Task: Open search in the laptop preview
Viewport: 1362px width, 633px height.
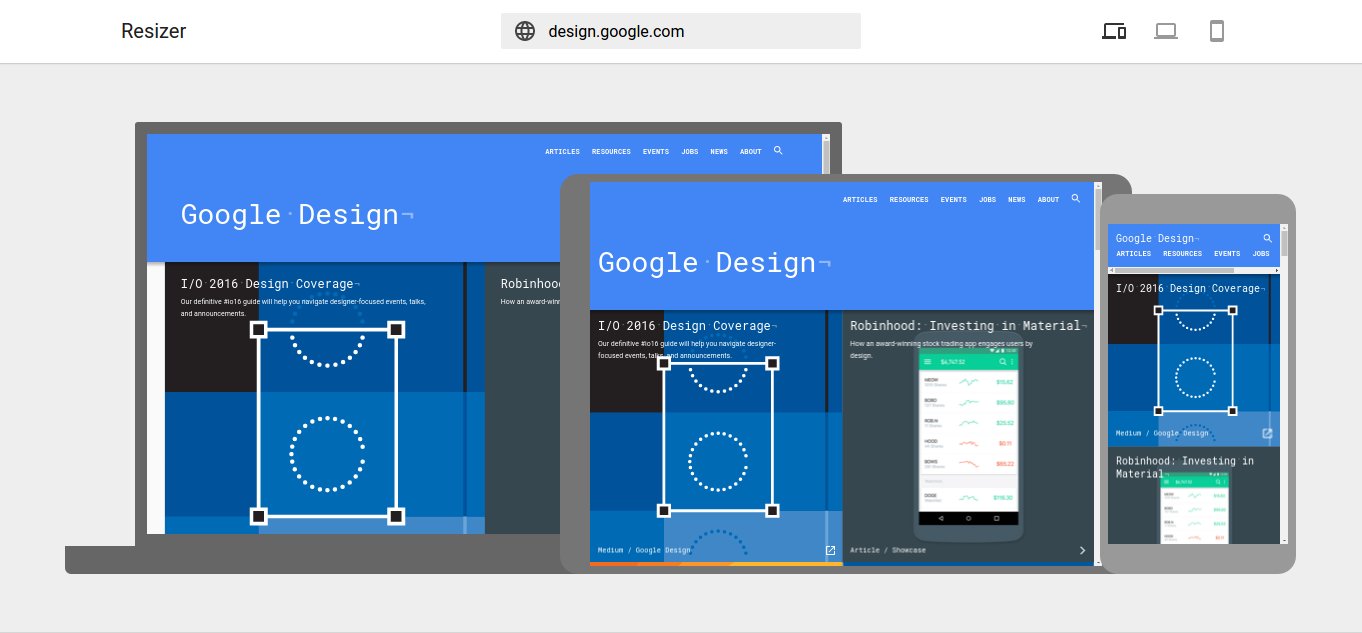Action: click(x=778, y=151)
